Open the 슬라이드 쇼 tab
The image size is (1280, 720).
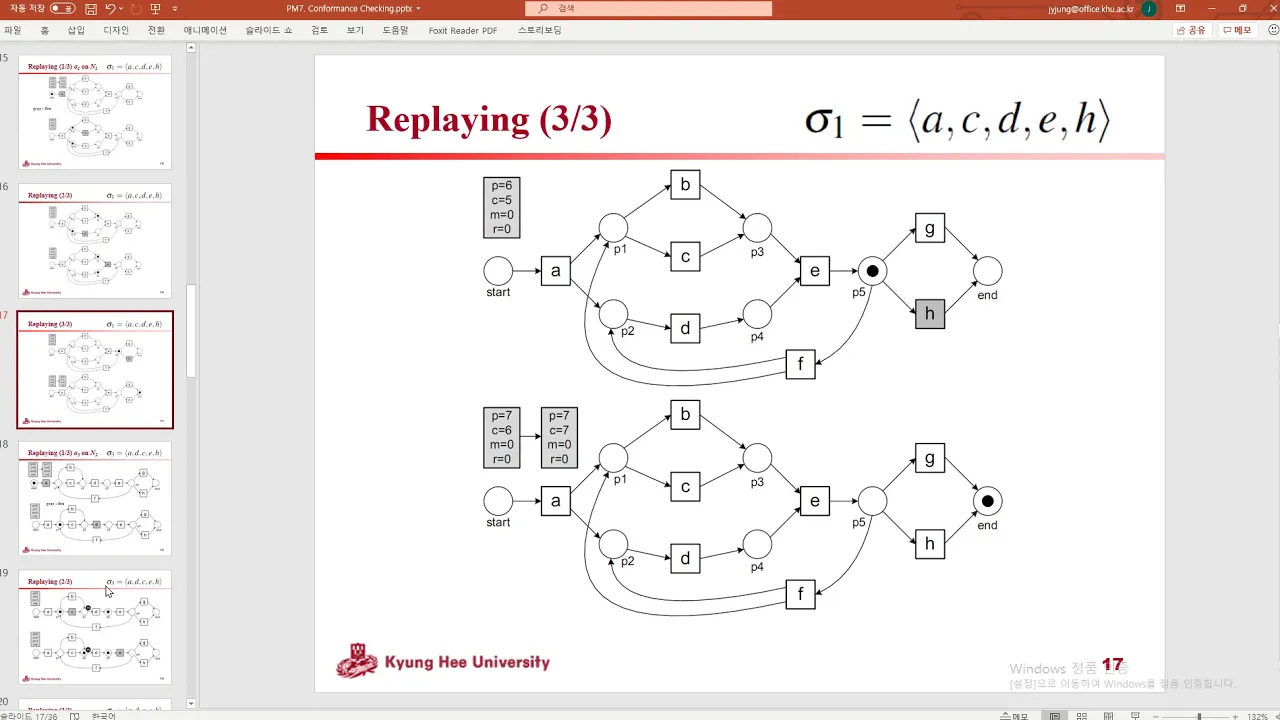pyautogui.click(x=269, y=30)
